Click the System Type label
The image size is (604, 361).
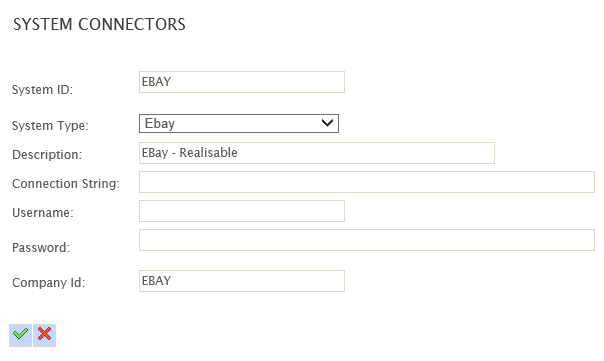pyautogui.click(x=50, y=126)
